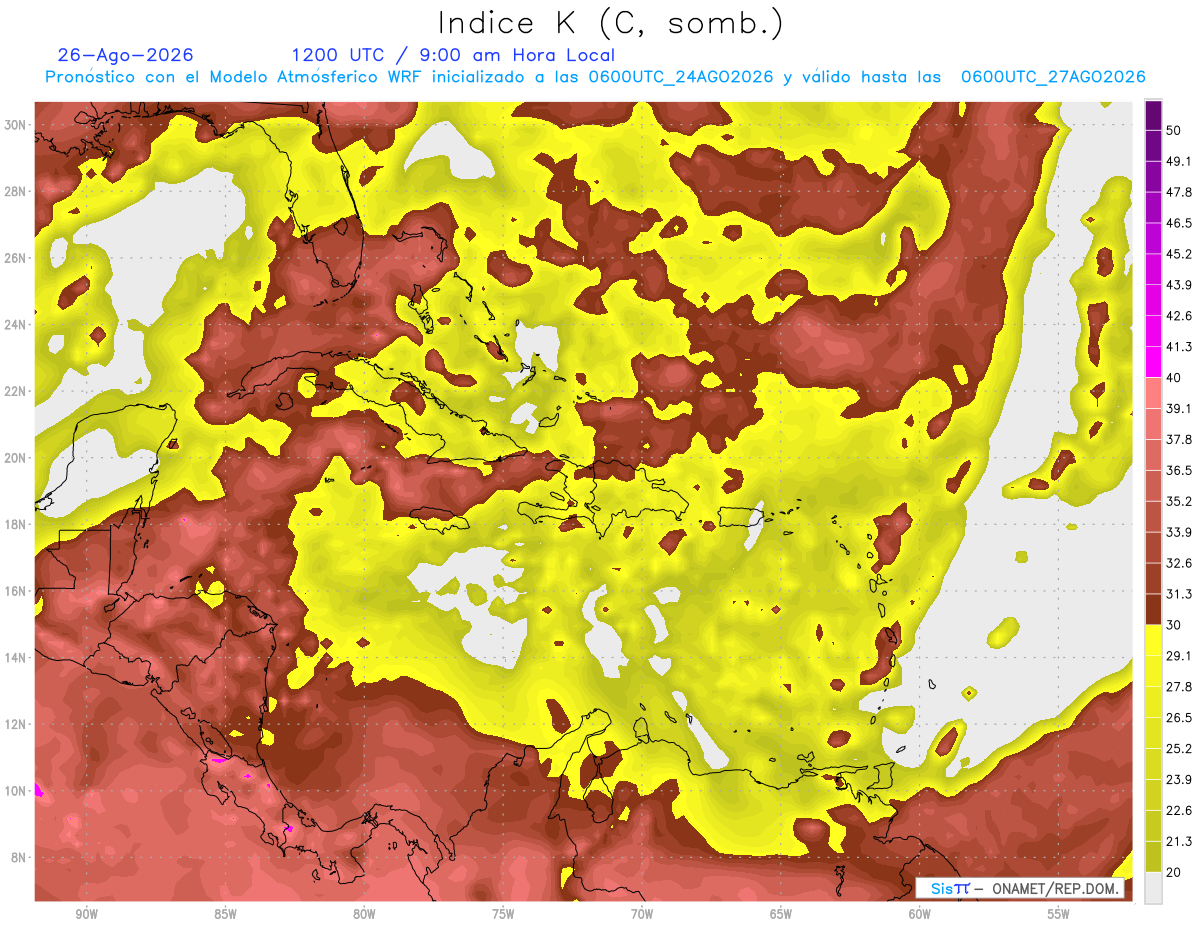The width and height of the screenshot is (1200, 927).
Task: Click the colorbar value "41.3"
Action: 1179,347
